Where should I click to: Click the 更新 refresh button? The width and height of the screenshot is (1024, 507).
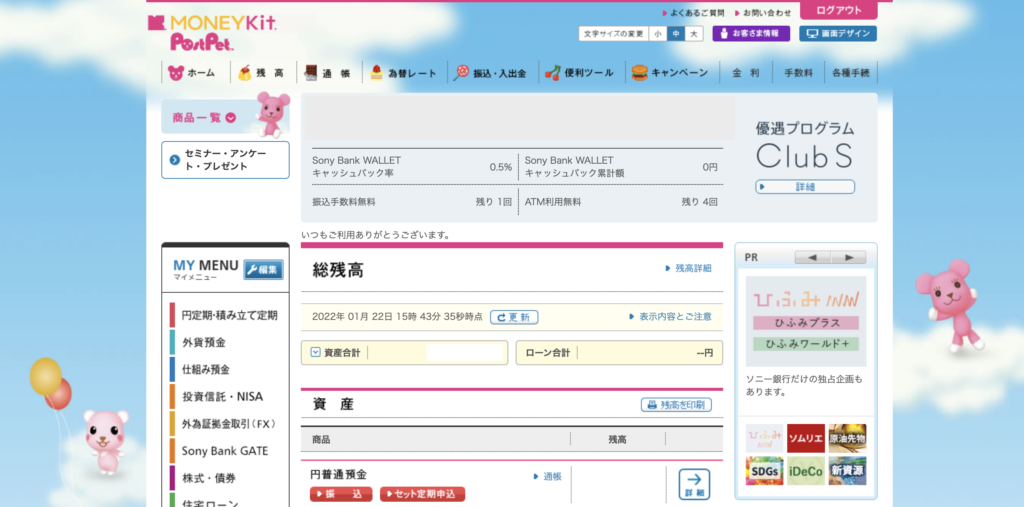pos(514,317)
